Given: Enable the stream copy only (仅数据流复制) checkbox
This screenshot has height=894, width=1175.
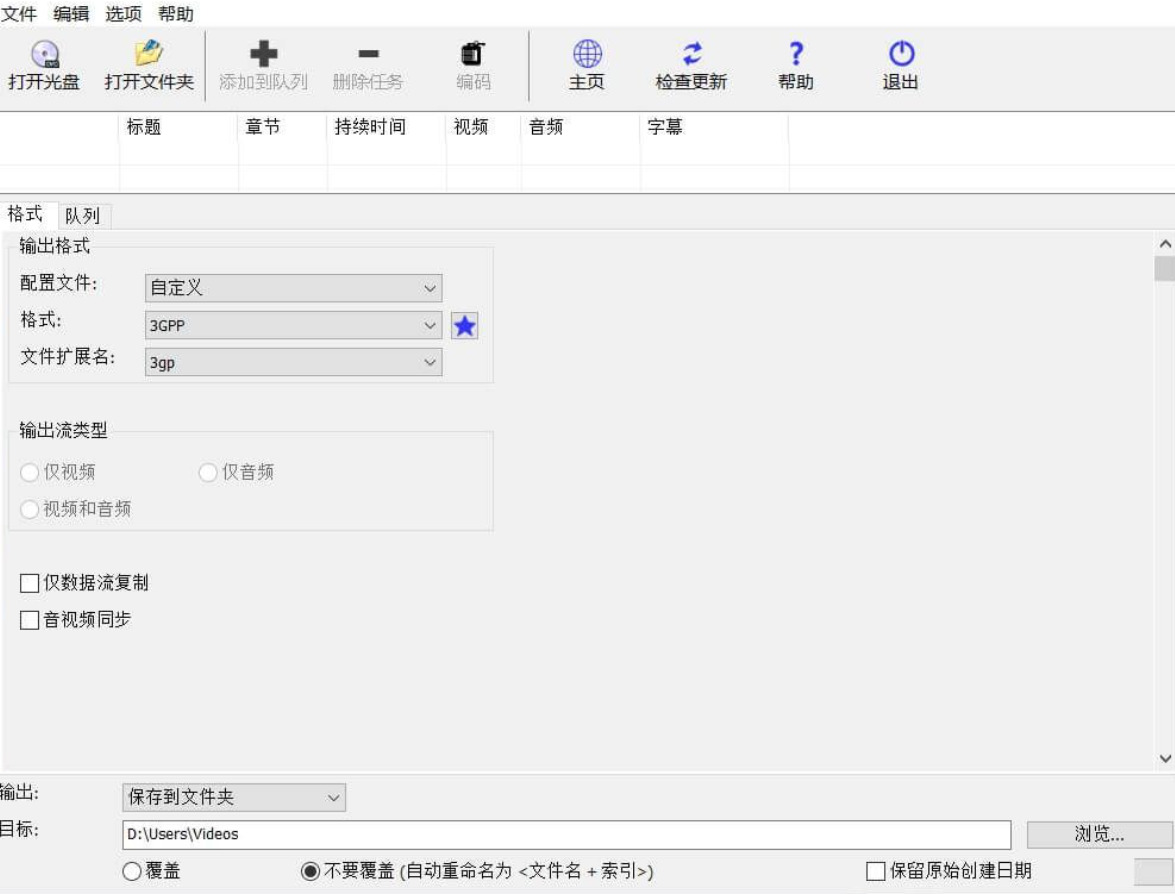Looking at the screenshot, I should pos(29,583).
